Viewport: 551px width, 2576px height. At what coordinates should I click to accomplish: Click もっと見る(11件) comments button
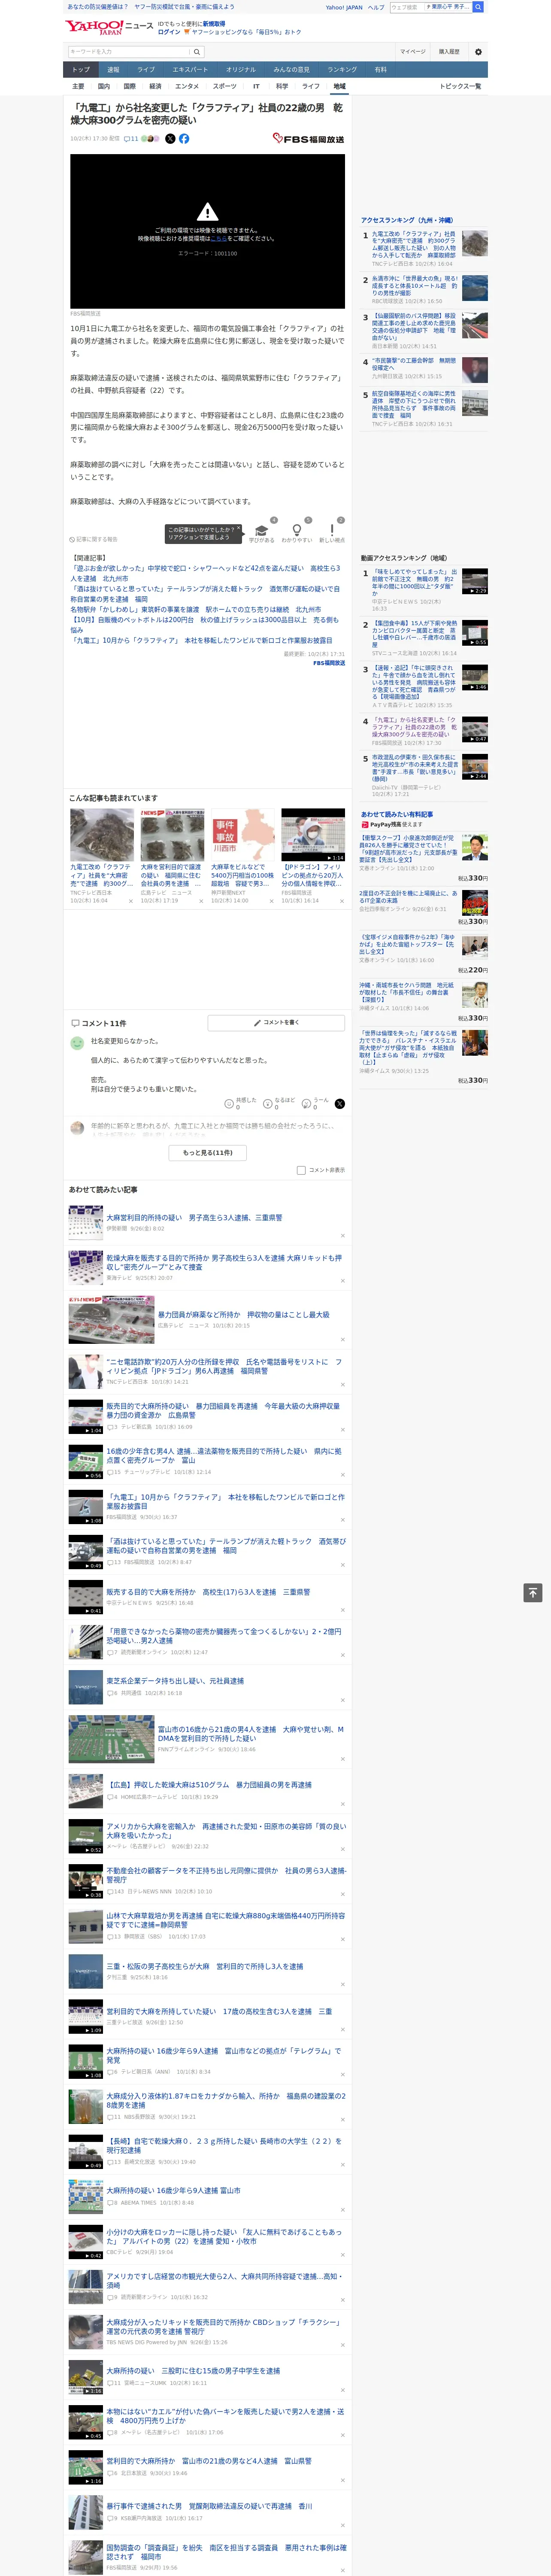pos(208,1153)
